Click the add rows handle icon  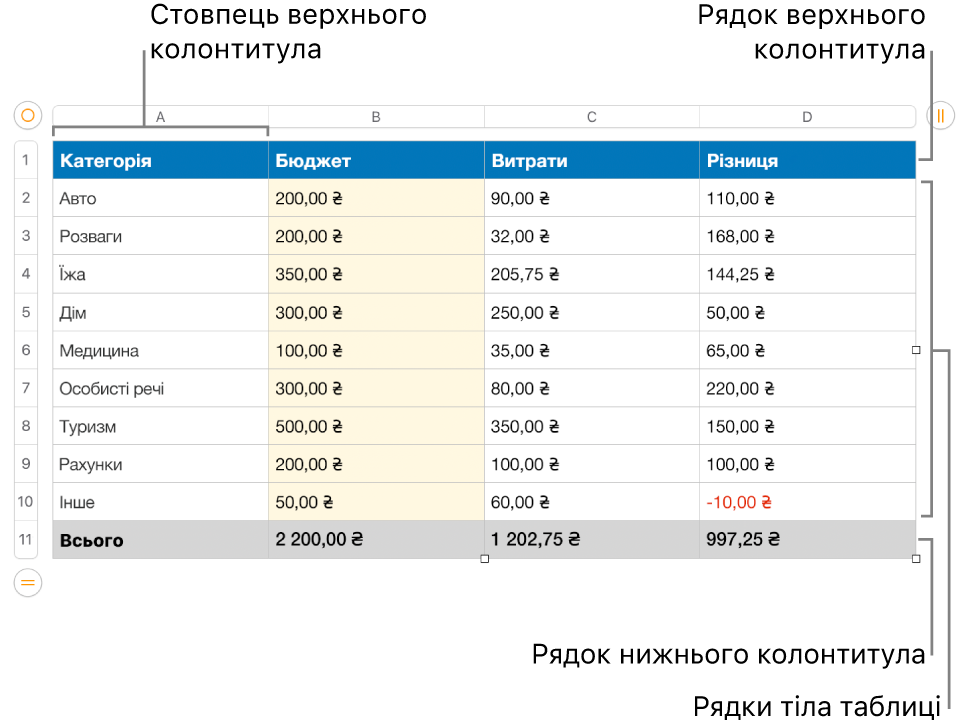point(28,583)
